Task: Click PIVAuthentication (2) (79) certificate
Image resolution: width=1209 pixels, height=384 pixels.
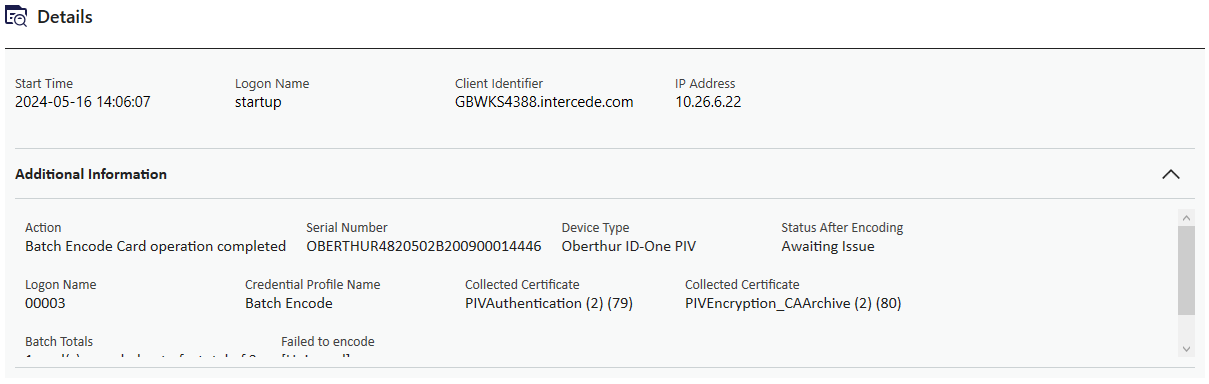Action: coord(549,303)
